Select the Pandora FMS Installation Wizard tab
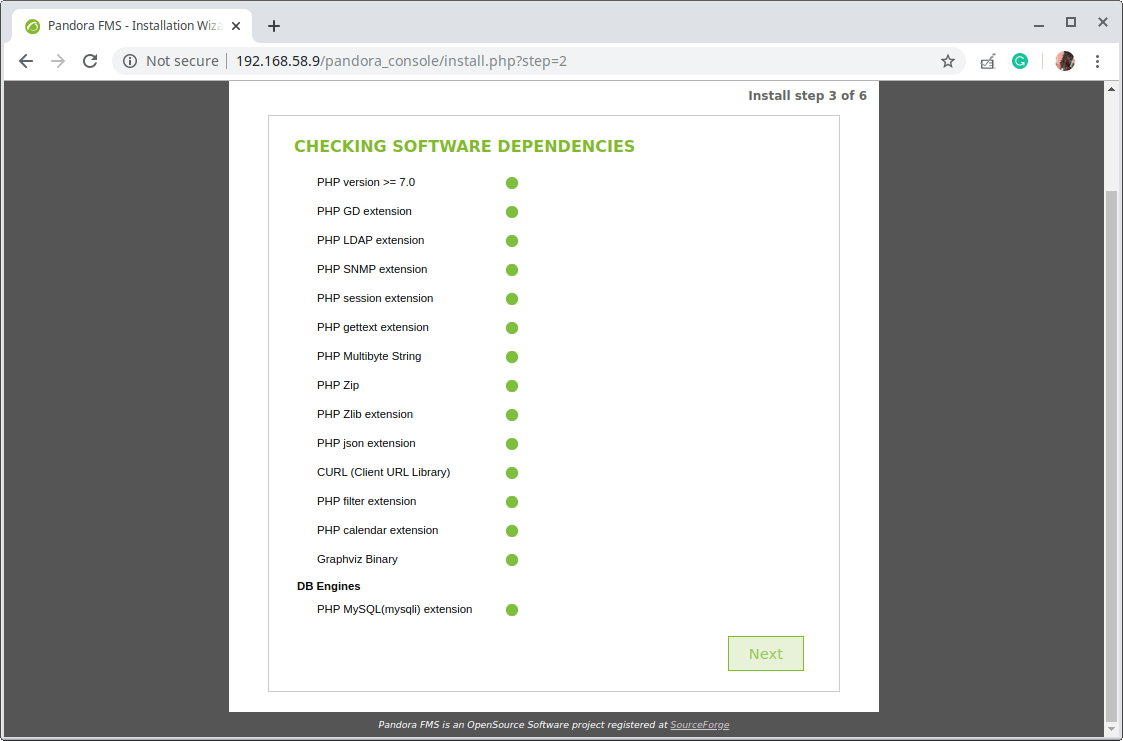The height and width of the screenshot is (741, 1123). 132,26
